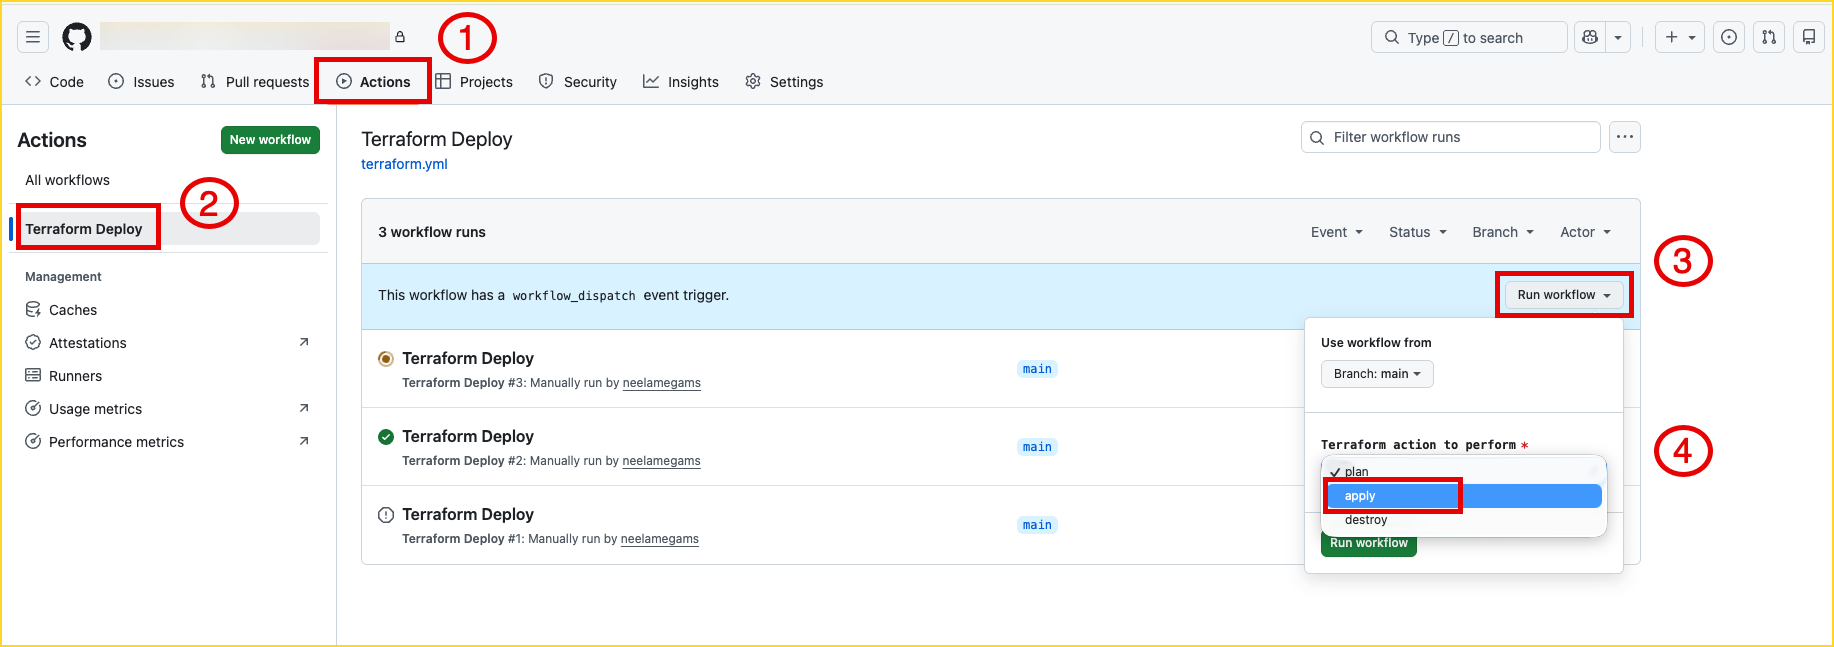This screenshot has width=1834, height=647.
Task: Click the green Run workflow submit button
Action: (1369, 544)
